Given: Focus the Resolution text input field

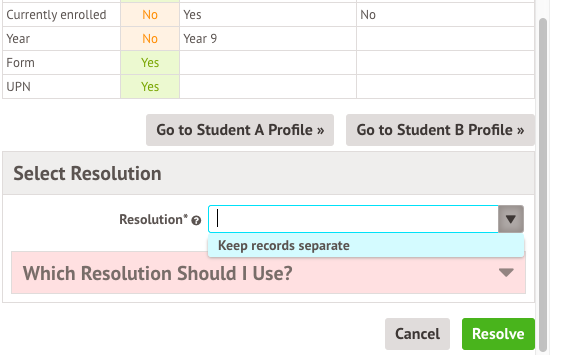Looking at the screenshot, I should (x=353, y=219).
